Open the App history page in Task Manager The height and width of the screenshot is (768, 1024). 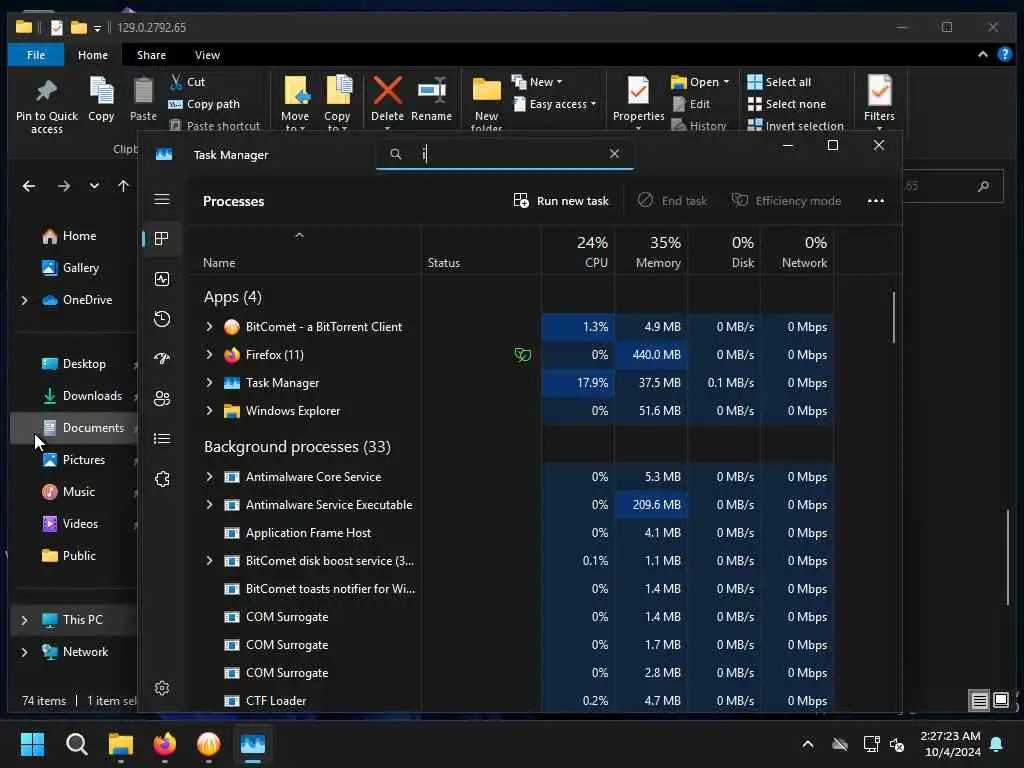pyautogui.click(x=162, y=319)
